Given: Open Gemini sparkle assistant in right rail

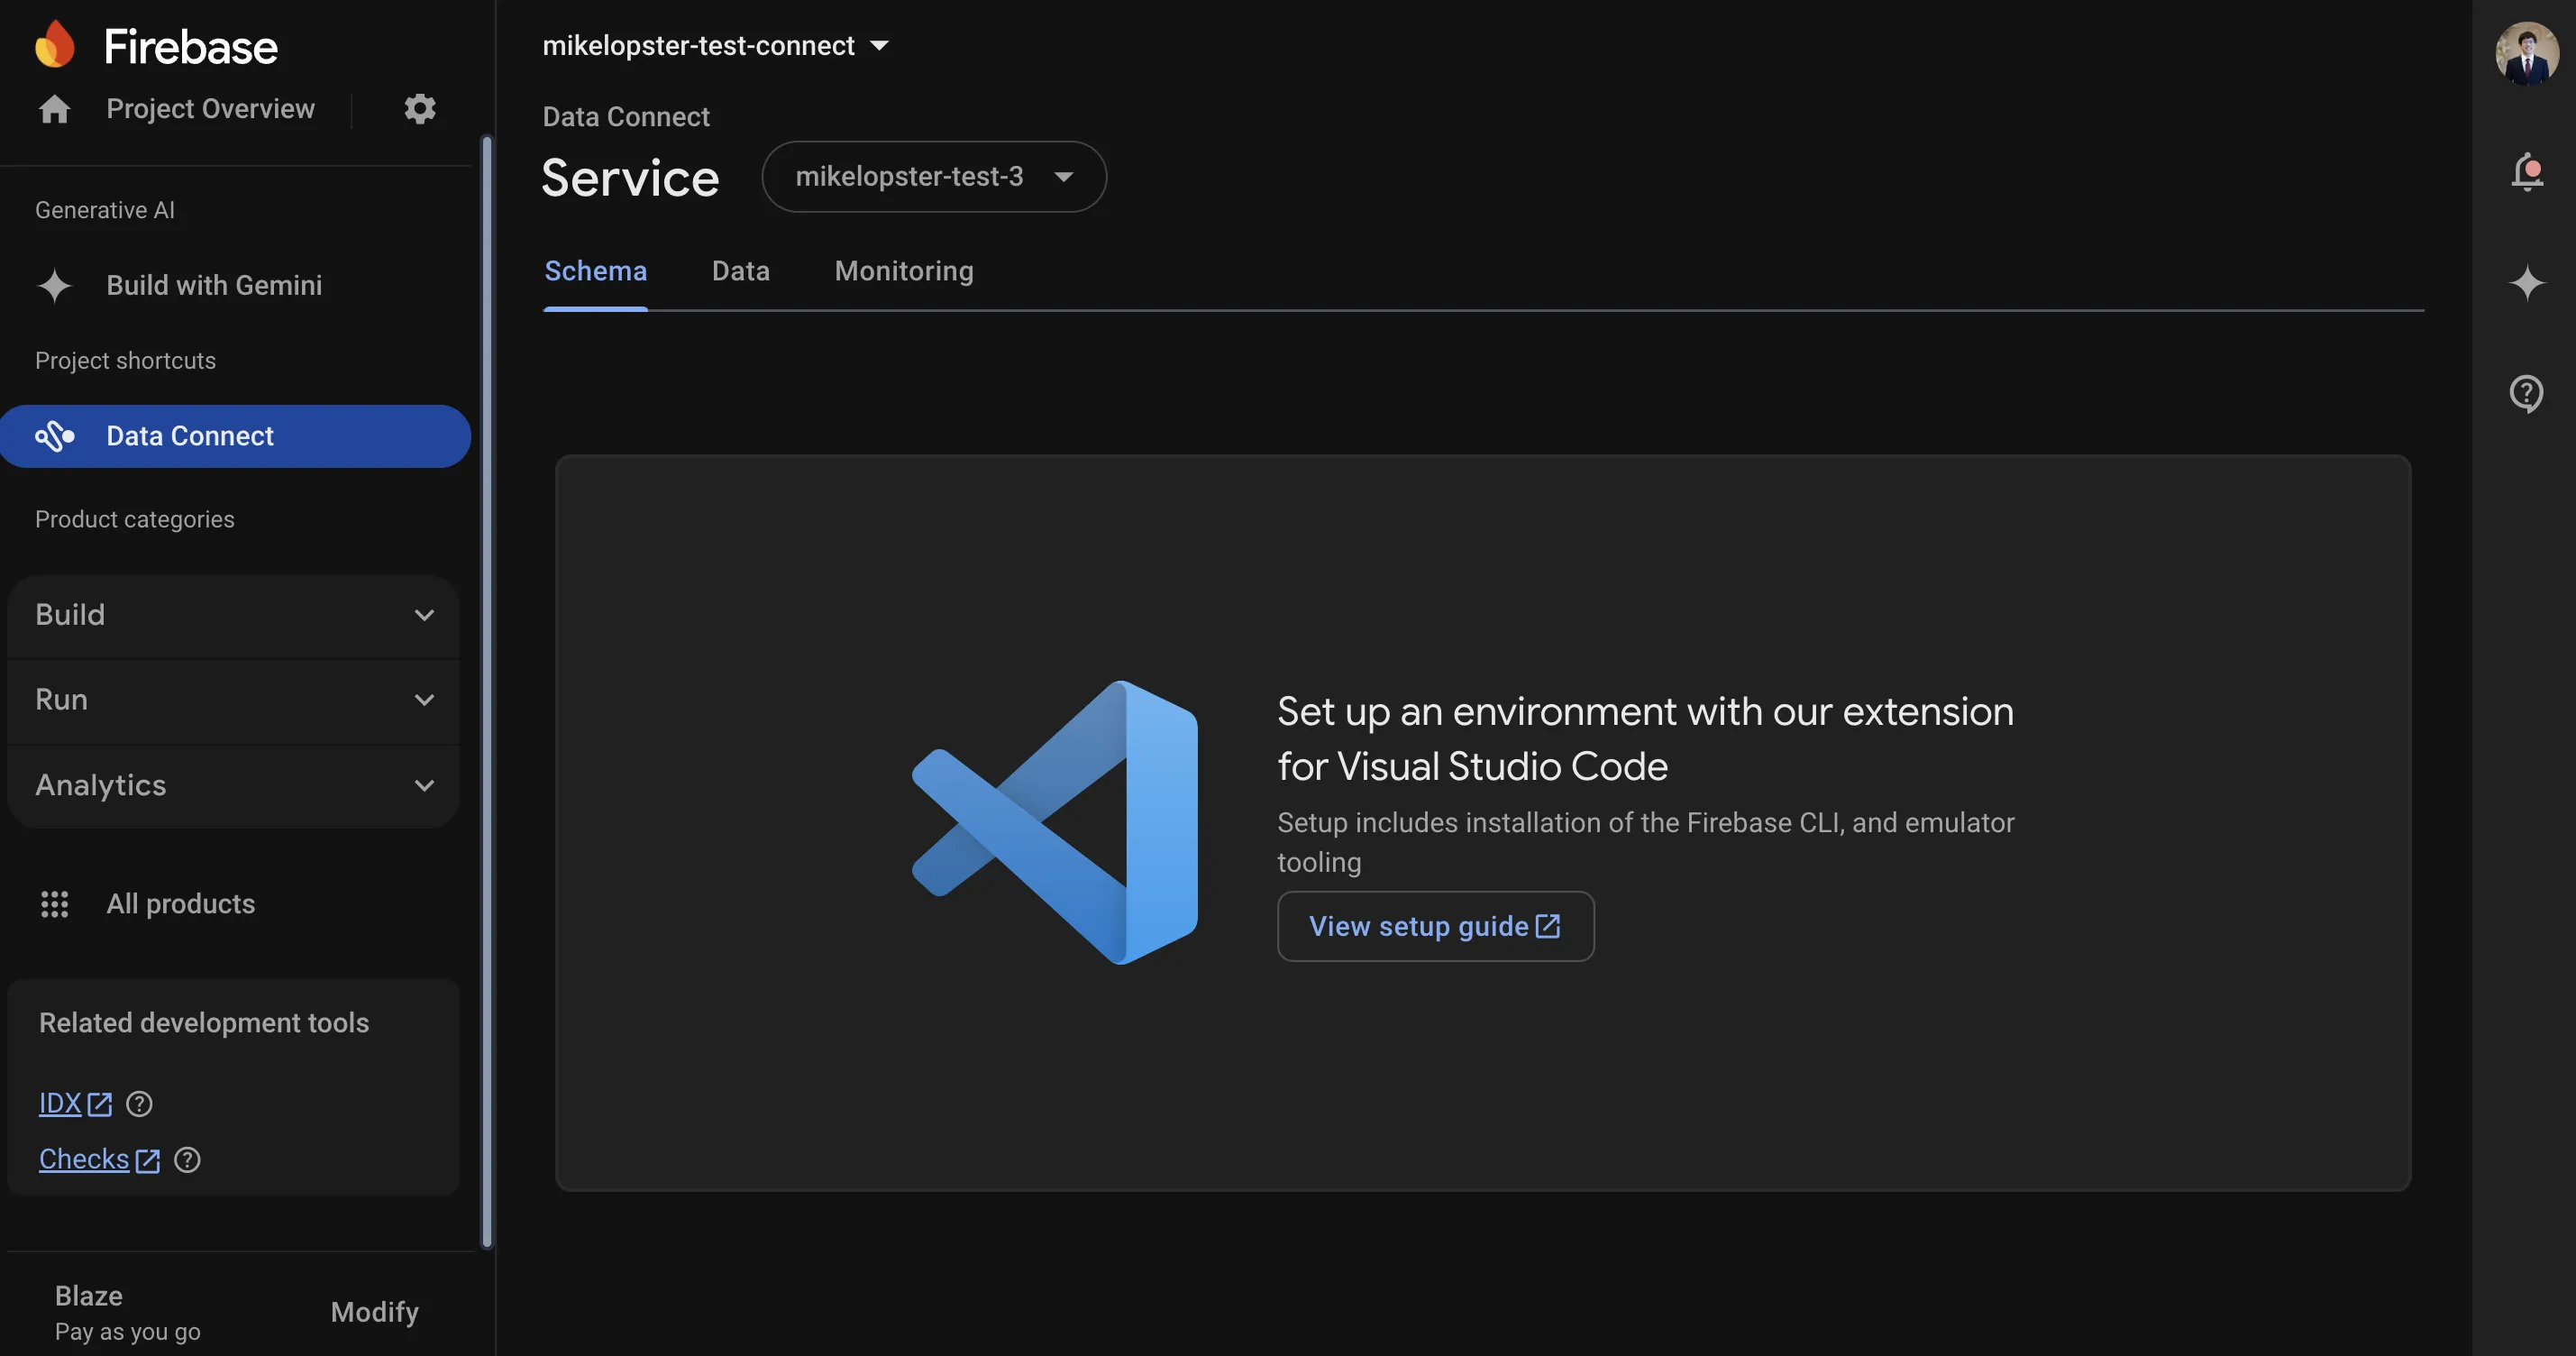Looking at the screenshot, I should tap(2527, 282).
